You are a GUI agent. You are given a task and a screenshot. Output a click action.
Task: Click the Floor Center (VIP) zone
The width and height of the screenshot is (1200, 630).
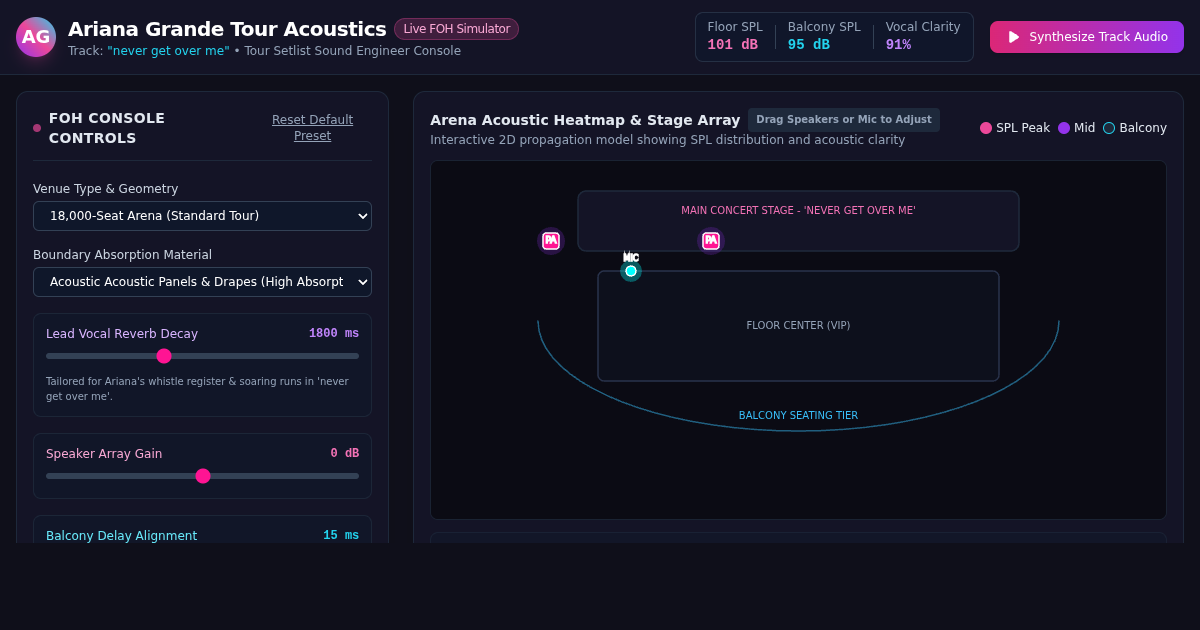coord(798,326)
